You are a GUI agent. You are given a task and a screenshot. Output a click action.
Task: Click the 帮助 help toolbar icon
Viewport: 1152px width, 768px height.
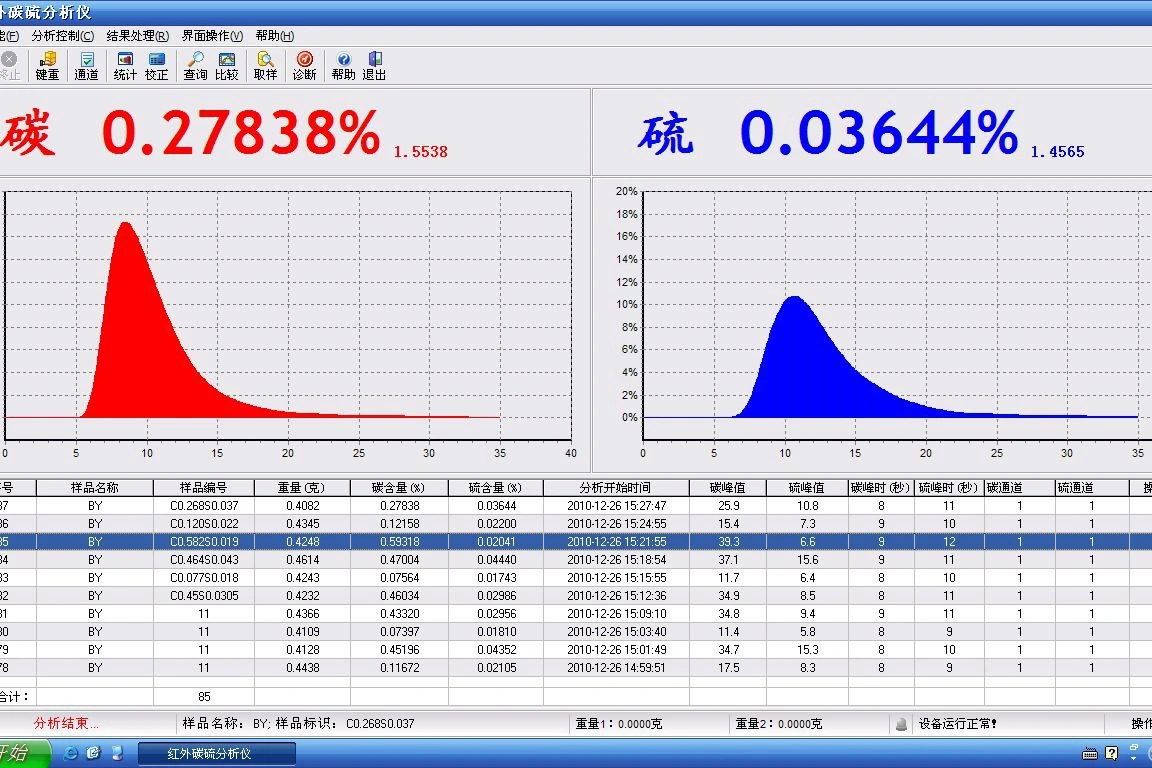click(342, 65)
